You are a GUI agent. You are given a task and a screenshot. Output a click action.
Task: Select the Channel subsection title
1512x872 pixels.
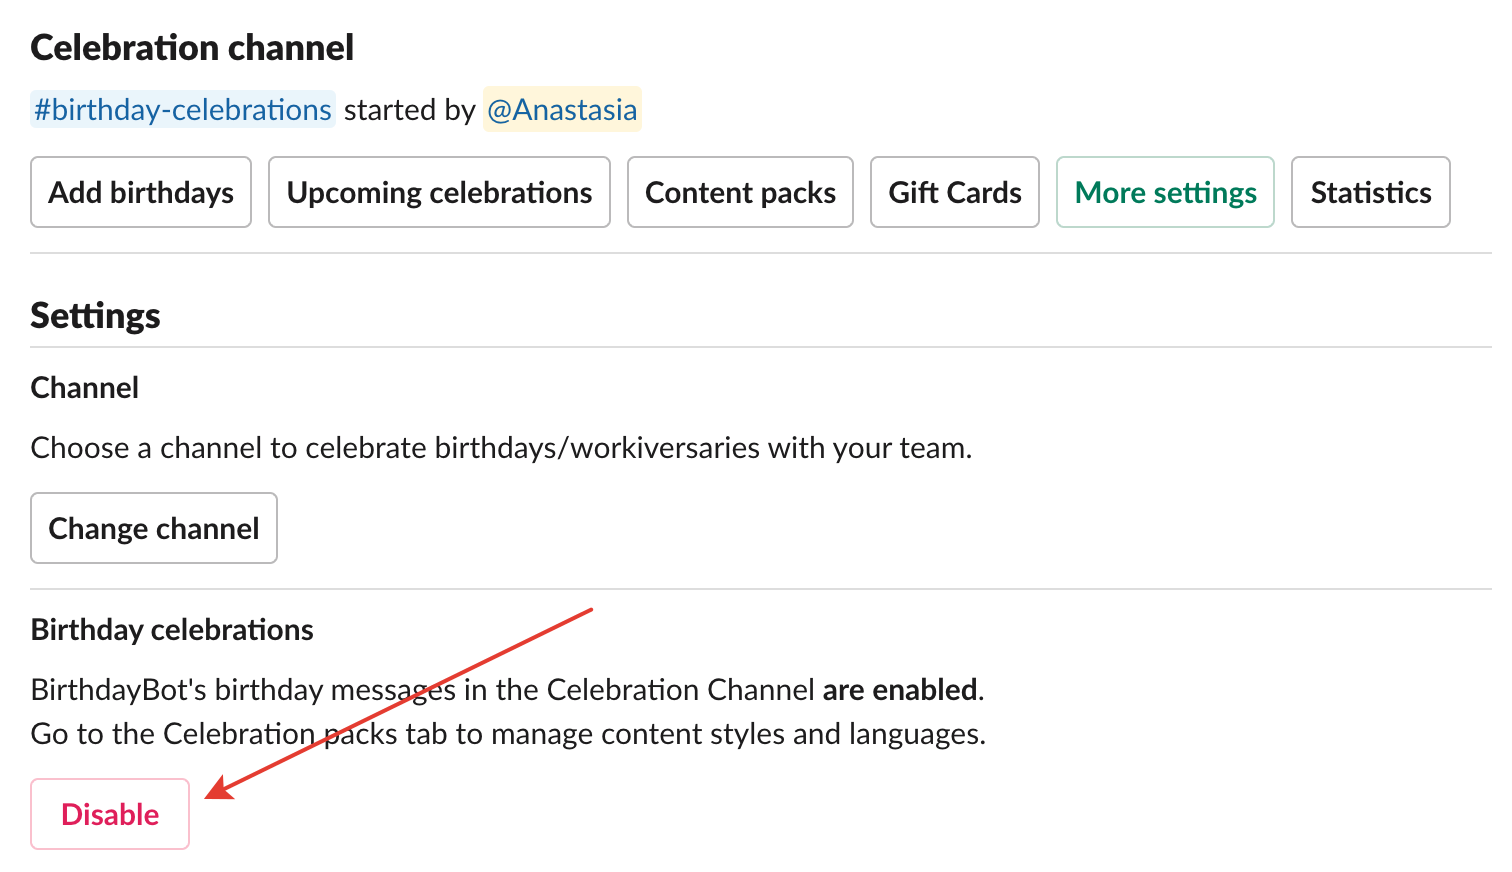point(85,387)
